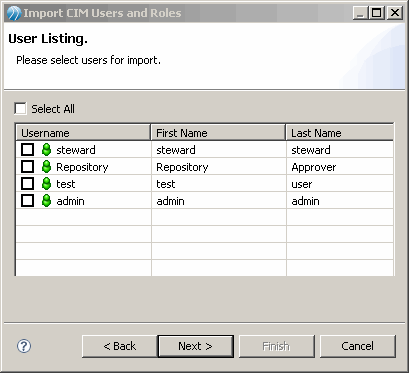Enable the Select All checkbox
The width and height of the screenshot is (409, 373).
[x=20, y=109]
